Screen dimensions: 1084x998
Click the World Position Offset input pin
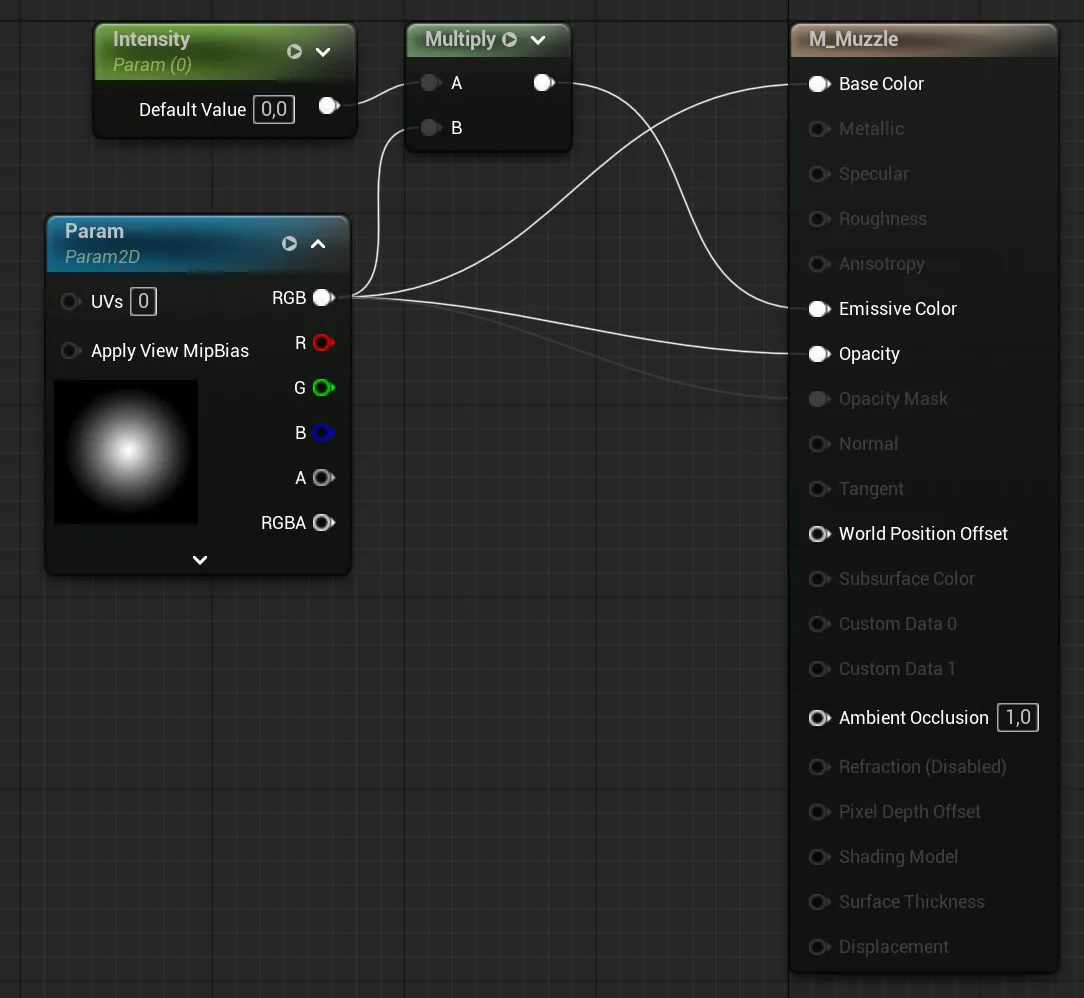pyautogui.click(x=819, y=534)
